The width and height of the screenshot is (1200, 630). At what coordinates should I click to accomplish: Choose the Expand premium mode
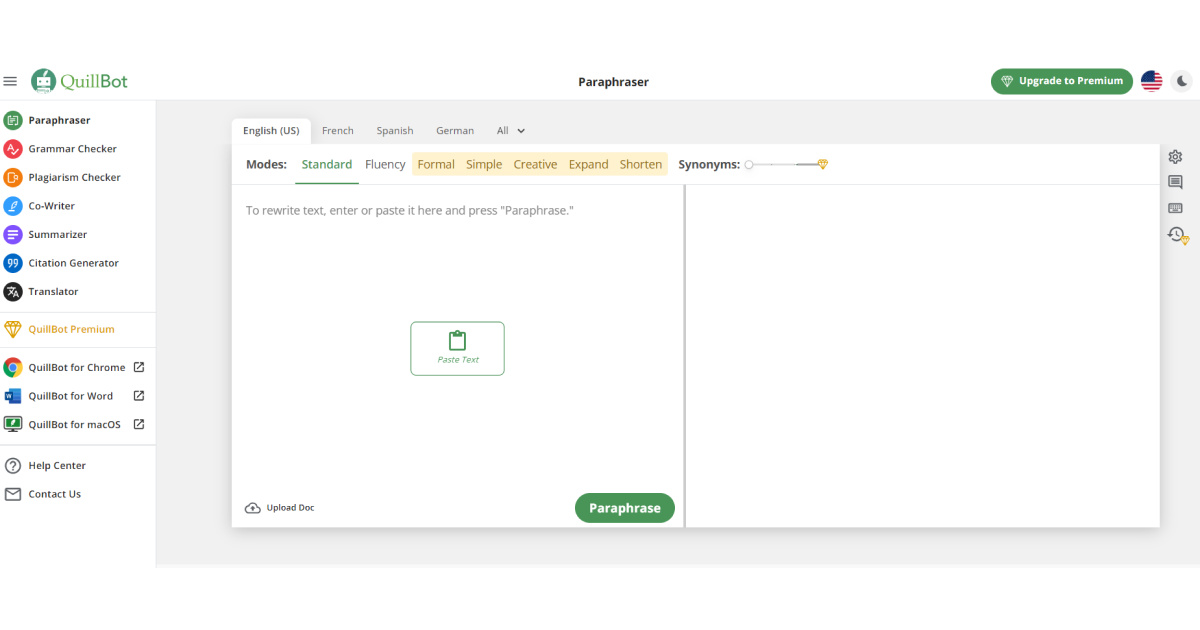coord(589,165)
